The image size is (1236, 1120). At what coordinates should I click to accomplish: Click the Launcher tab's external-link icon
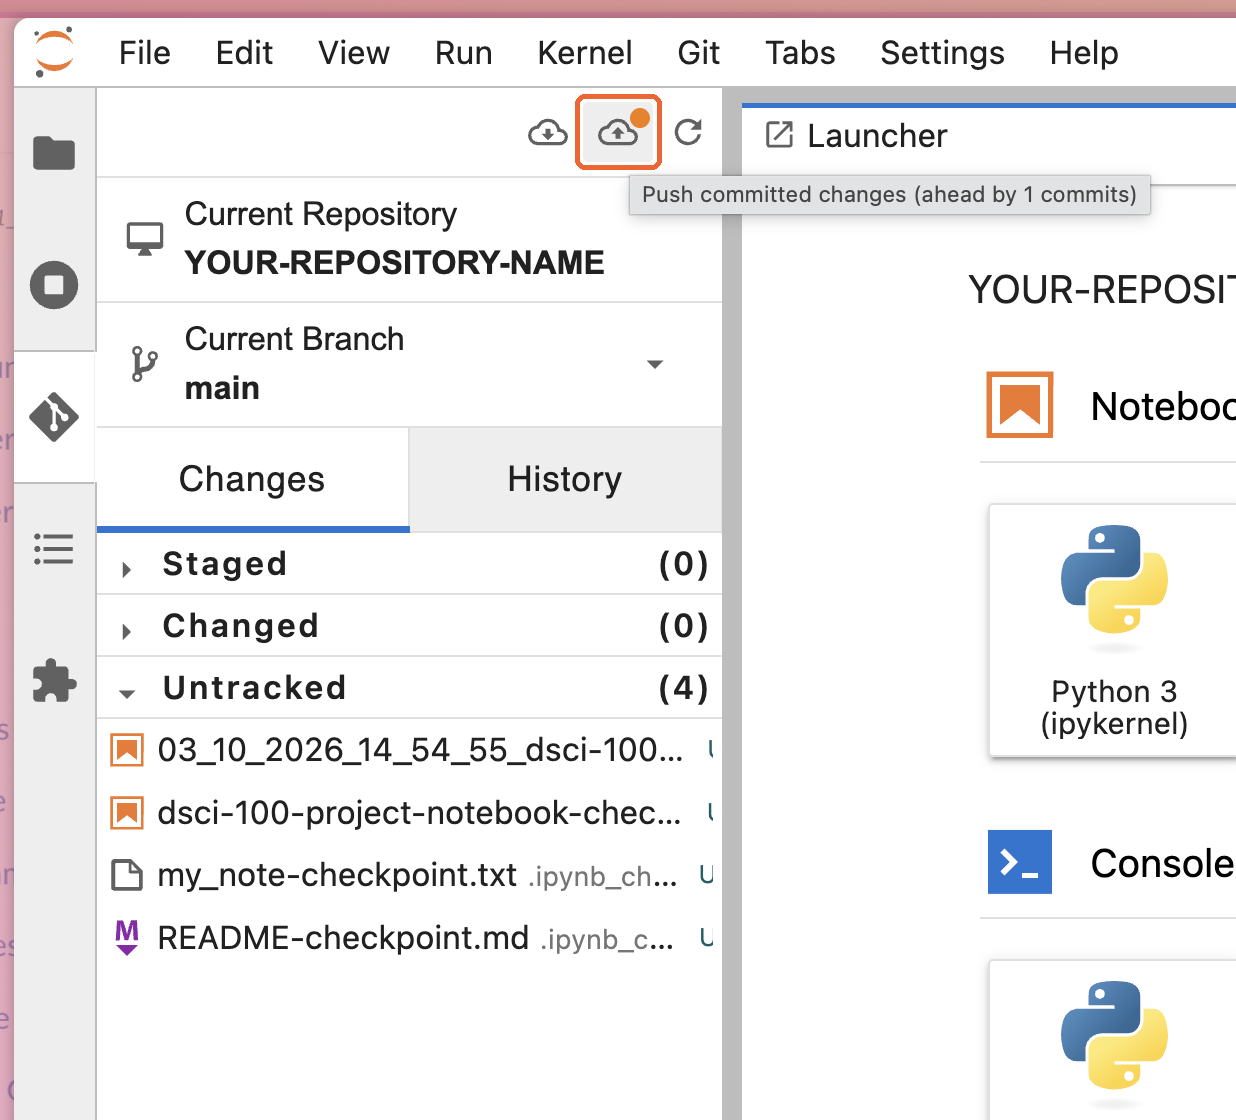tap(779, 134)
